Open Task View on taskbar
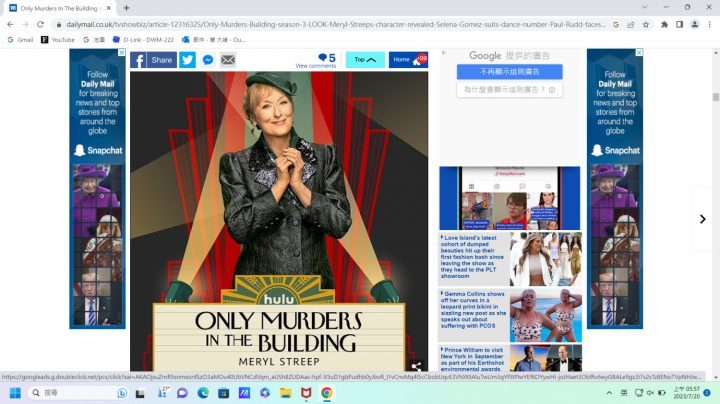 [140, 393]
